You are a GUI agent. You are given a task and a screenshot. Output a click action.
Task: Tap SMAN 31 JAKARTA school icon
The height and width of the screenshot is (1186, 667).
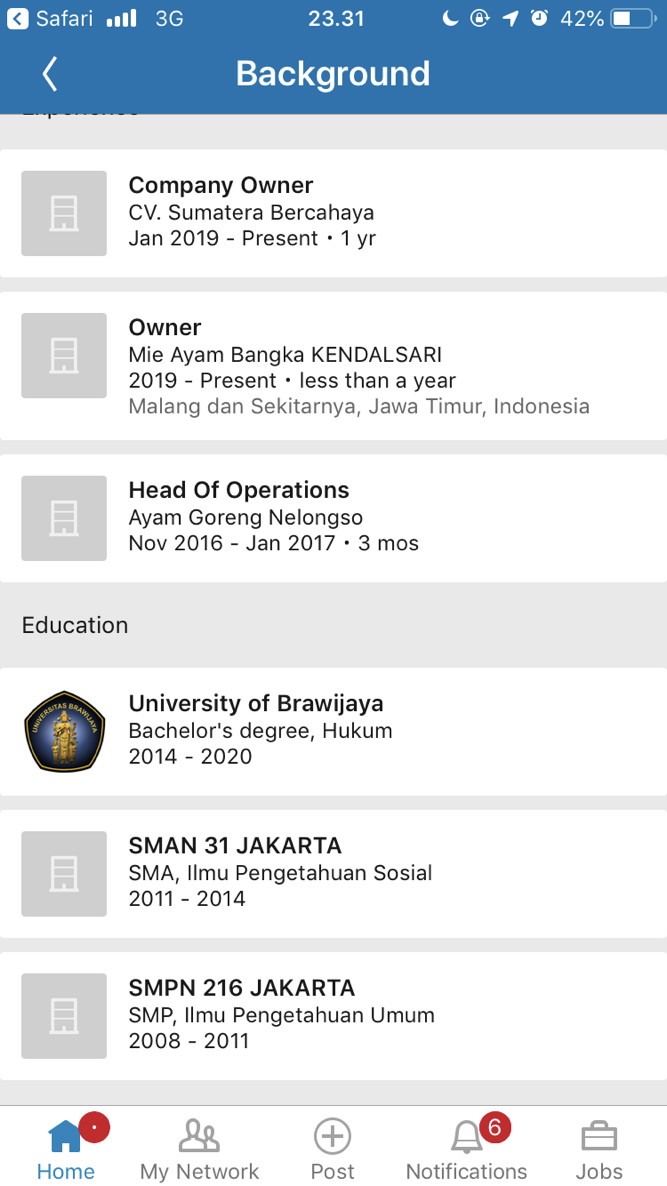click(64, 874)
